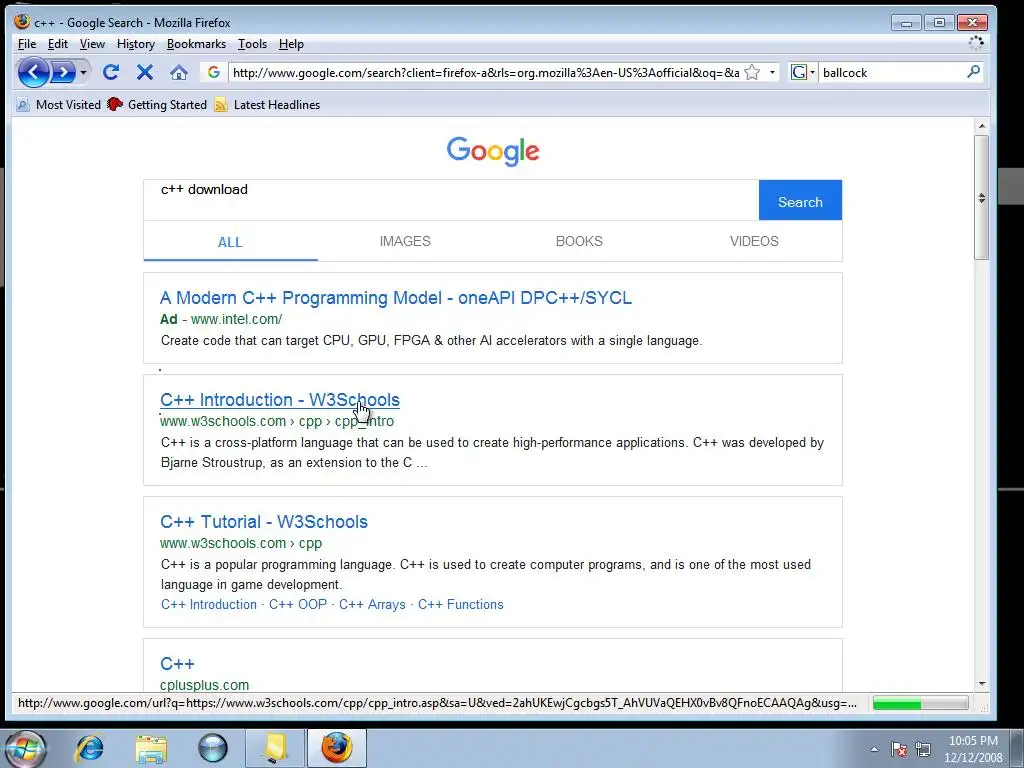Open the Action Center flag tray icon
1024x768 pixels.
899,749
